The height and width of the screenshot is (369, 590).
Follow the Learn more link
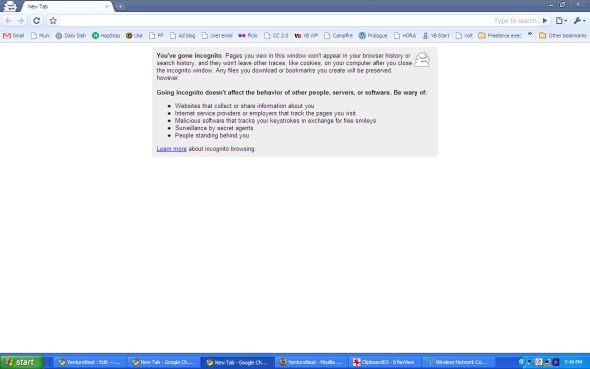(x=171, y=149)
